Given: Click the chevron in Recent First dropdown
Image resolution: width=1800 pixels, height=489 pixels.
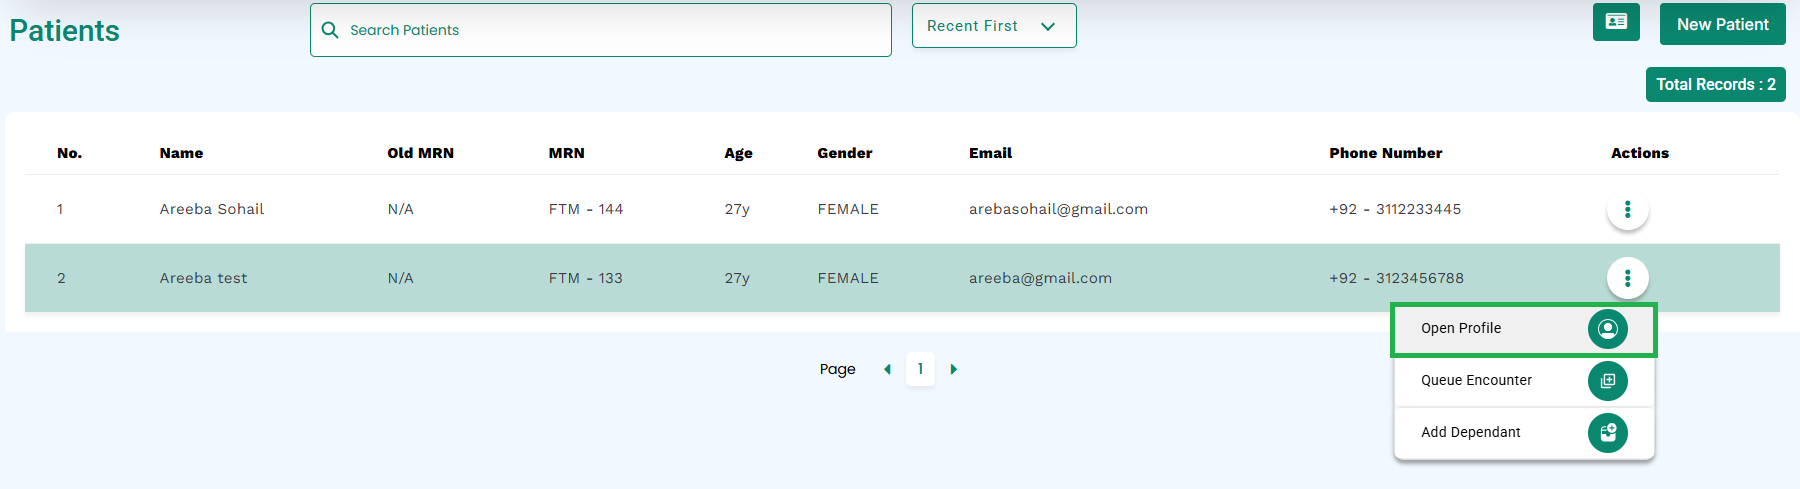Looking at the screenshot, I should [1048, 27].
